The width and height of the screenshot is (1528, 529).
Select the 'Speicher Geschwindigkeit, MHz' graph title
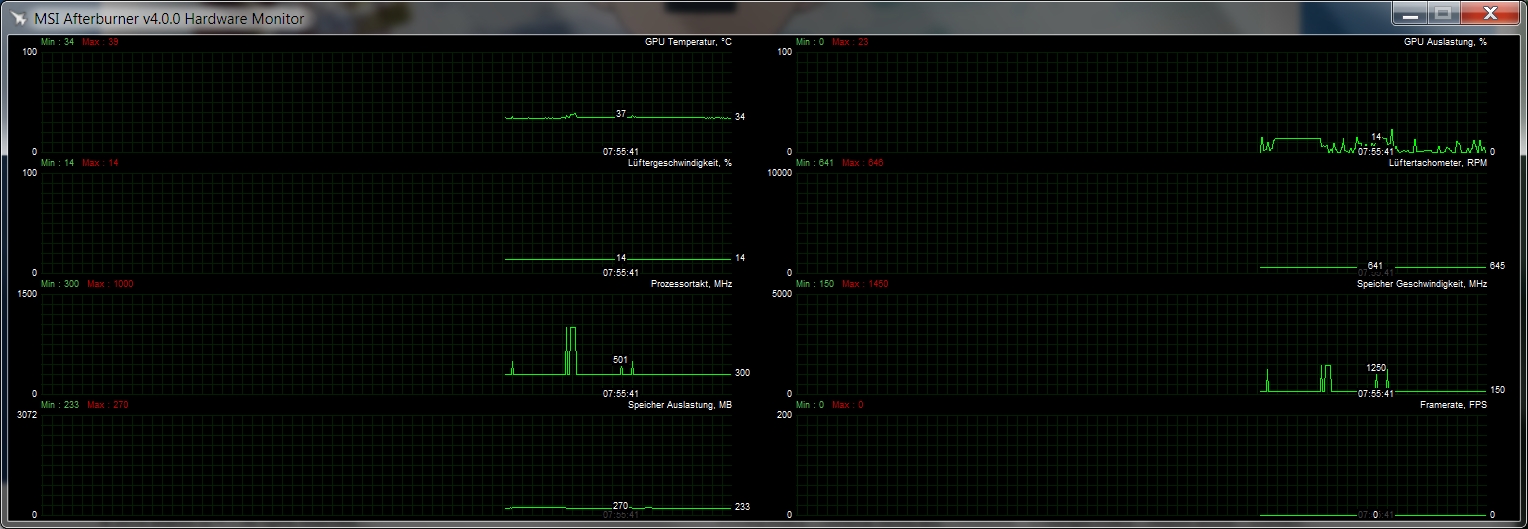click(1422, 284)
